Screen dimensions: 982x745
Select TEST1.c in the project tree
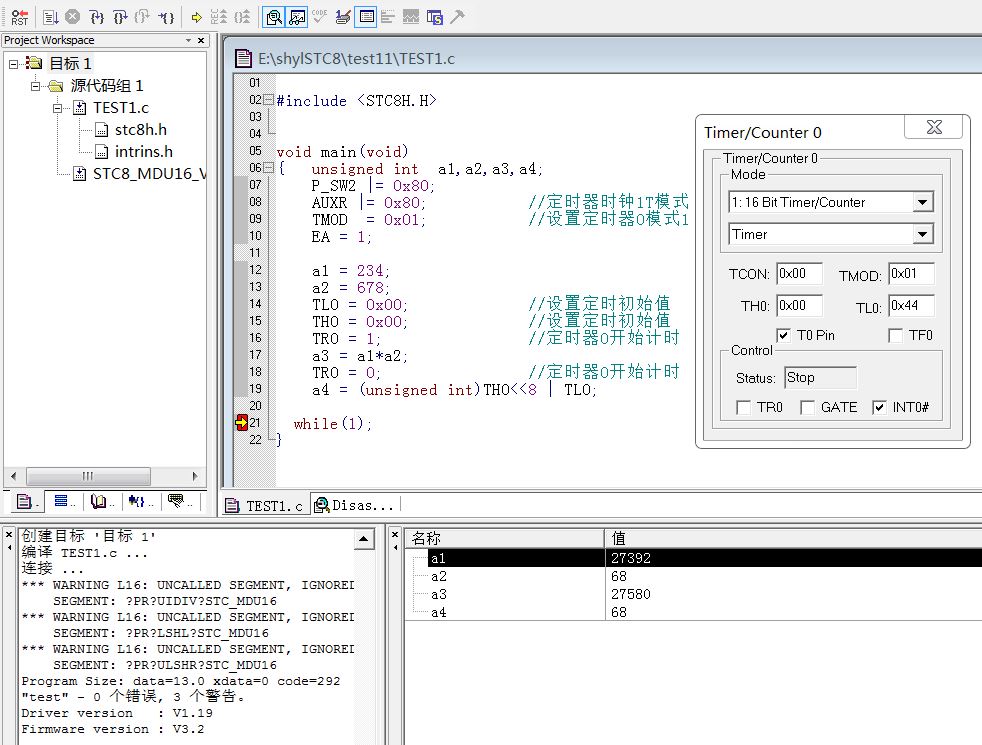[x=120, y=108]
